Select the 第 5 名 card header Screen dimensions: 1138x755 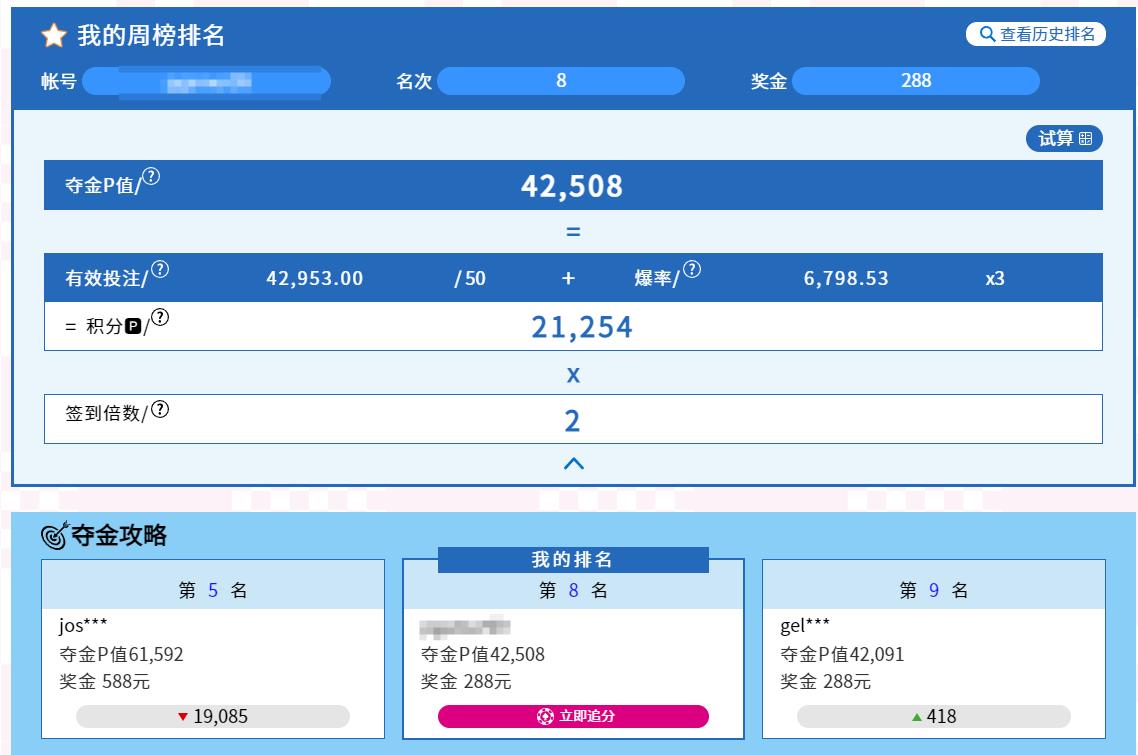click(x=213, y=590)
